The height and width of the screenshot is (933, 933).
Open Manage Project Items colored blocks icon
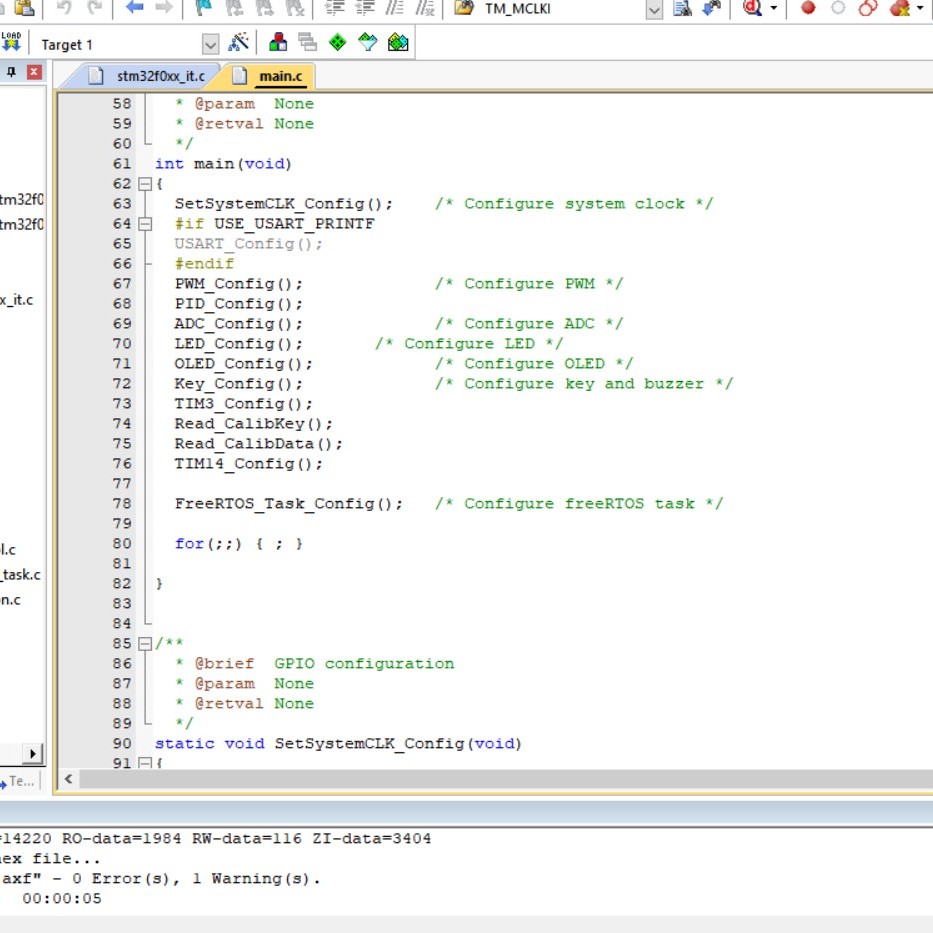(278, 42)
